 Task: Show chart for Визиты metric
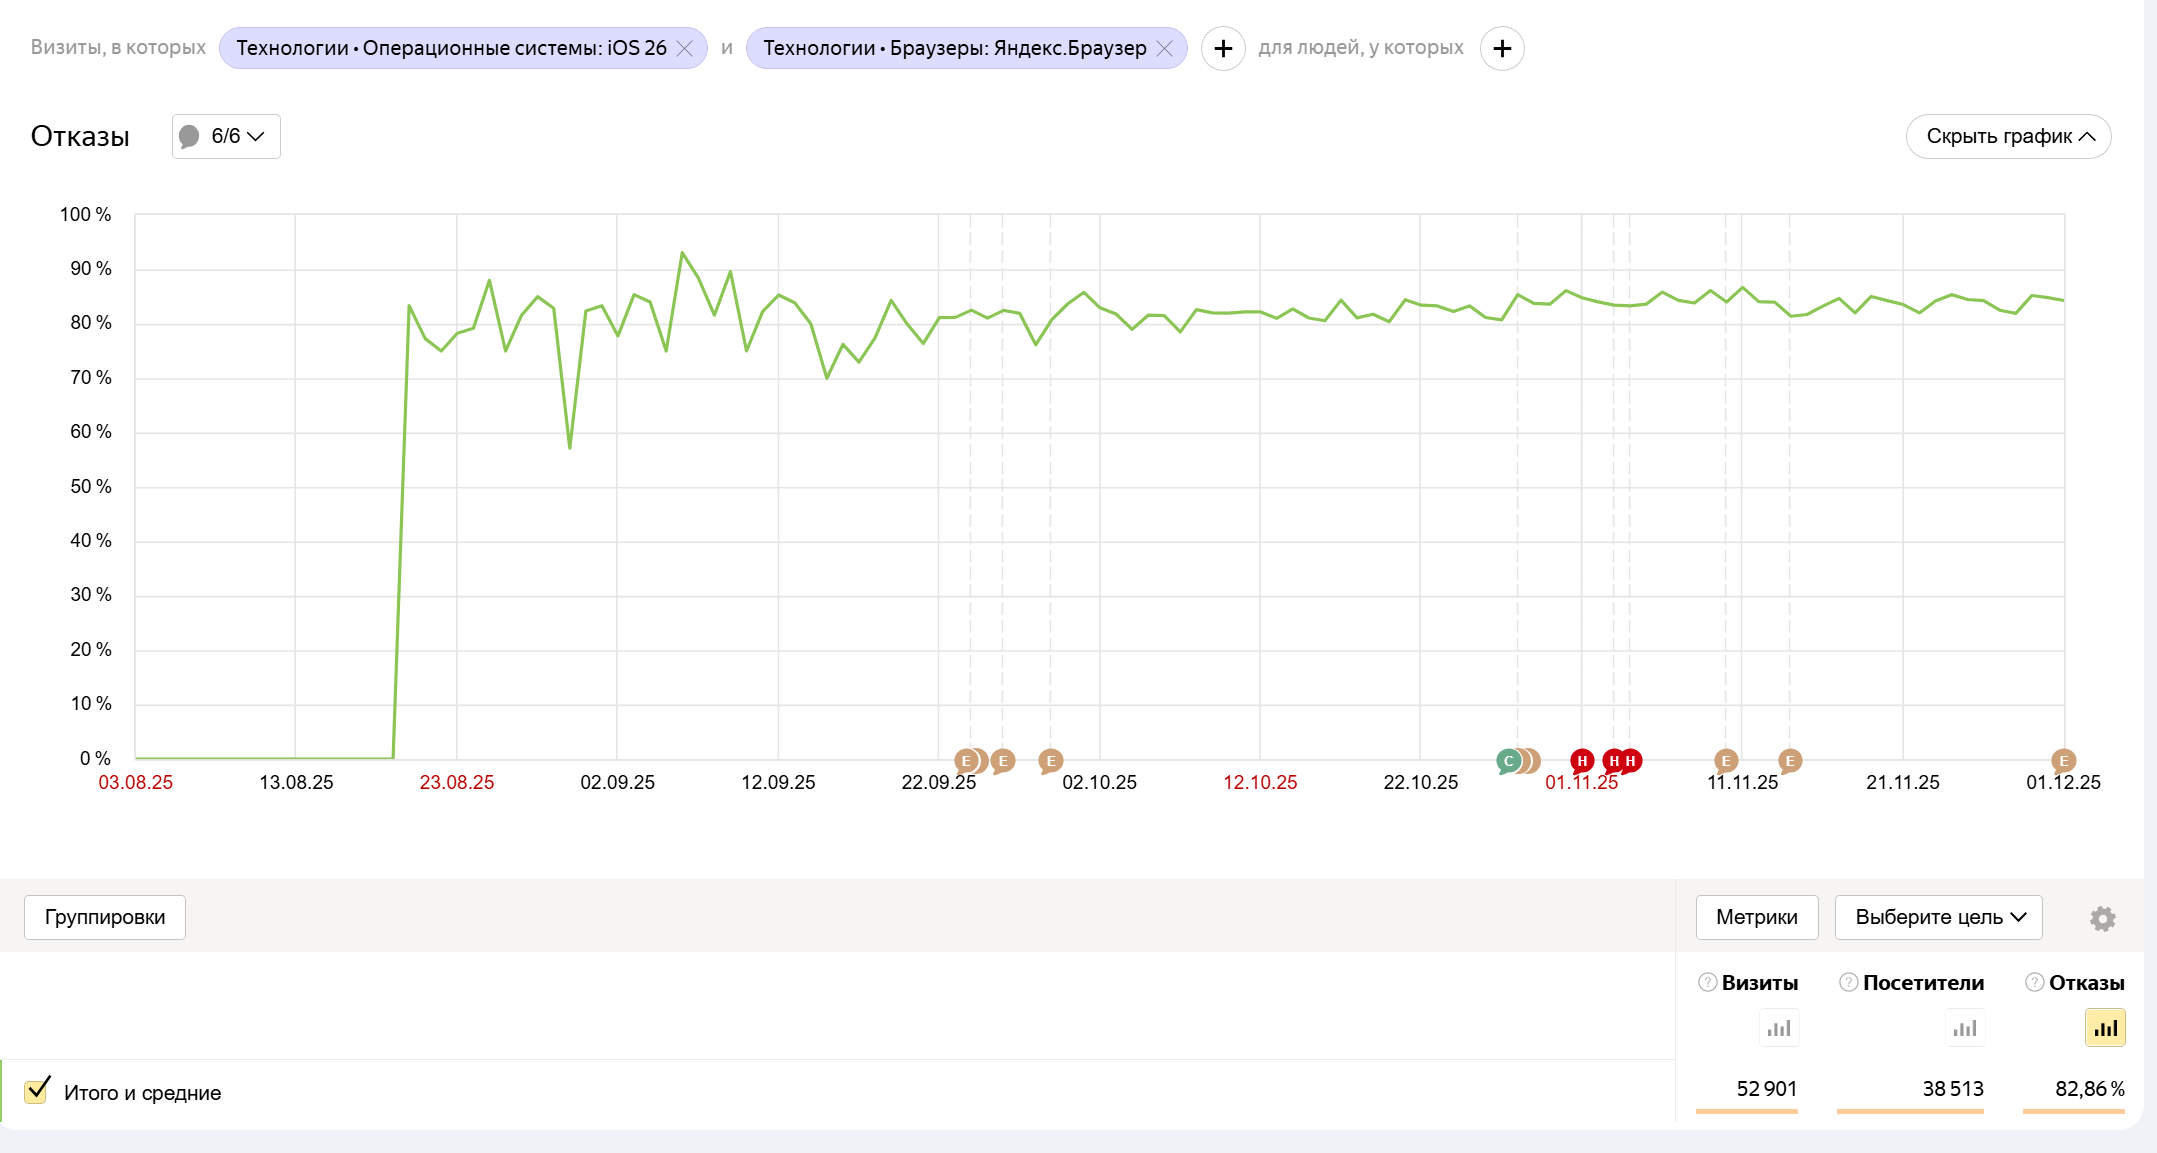pos(1778,1028)
